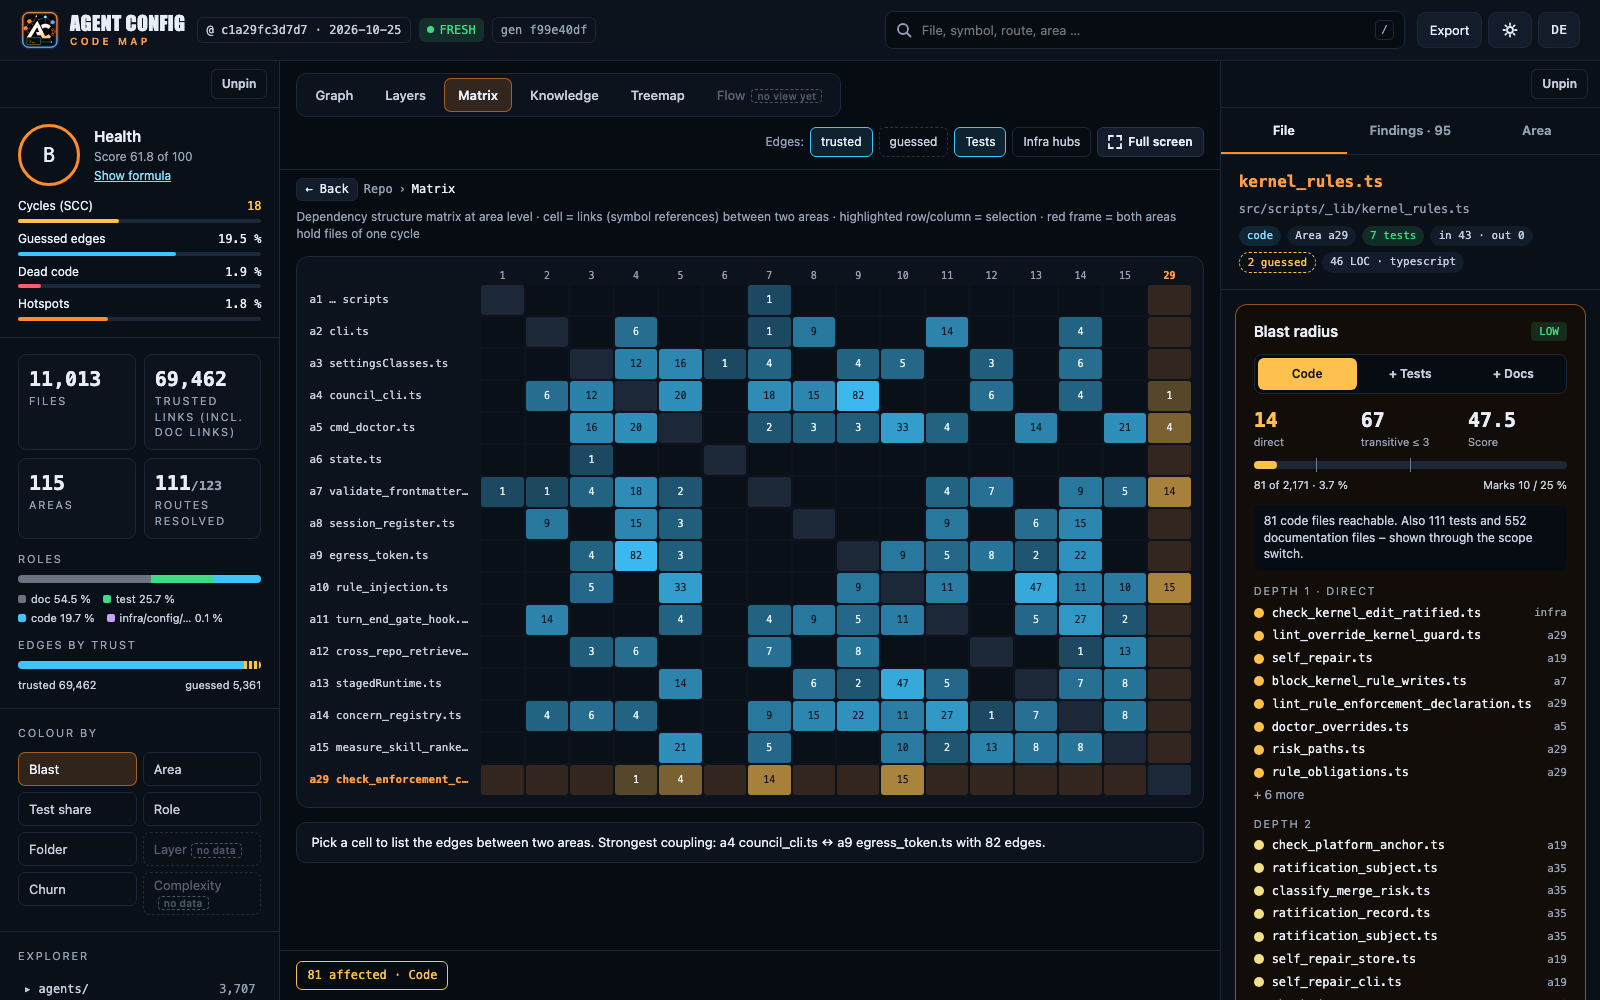Open the Show formula link
The width and height of the screenshot is (1600, 1000).
click(x=132, y=176)
